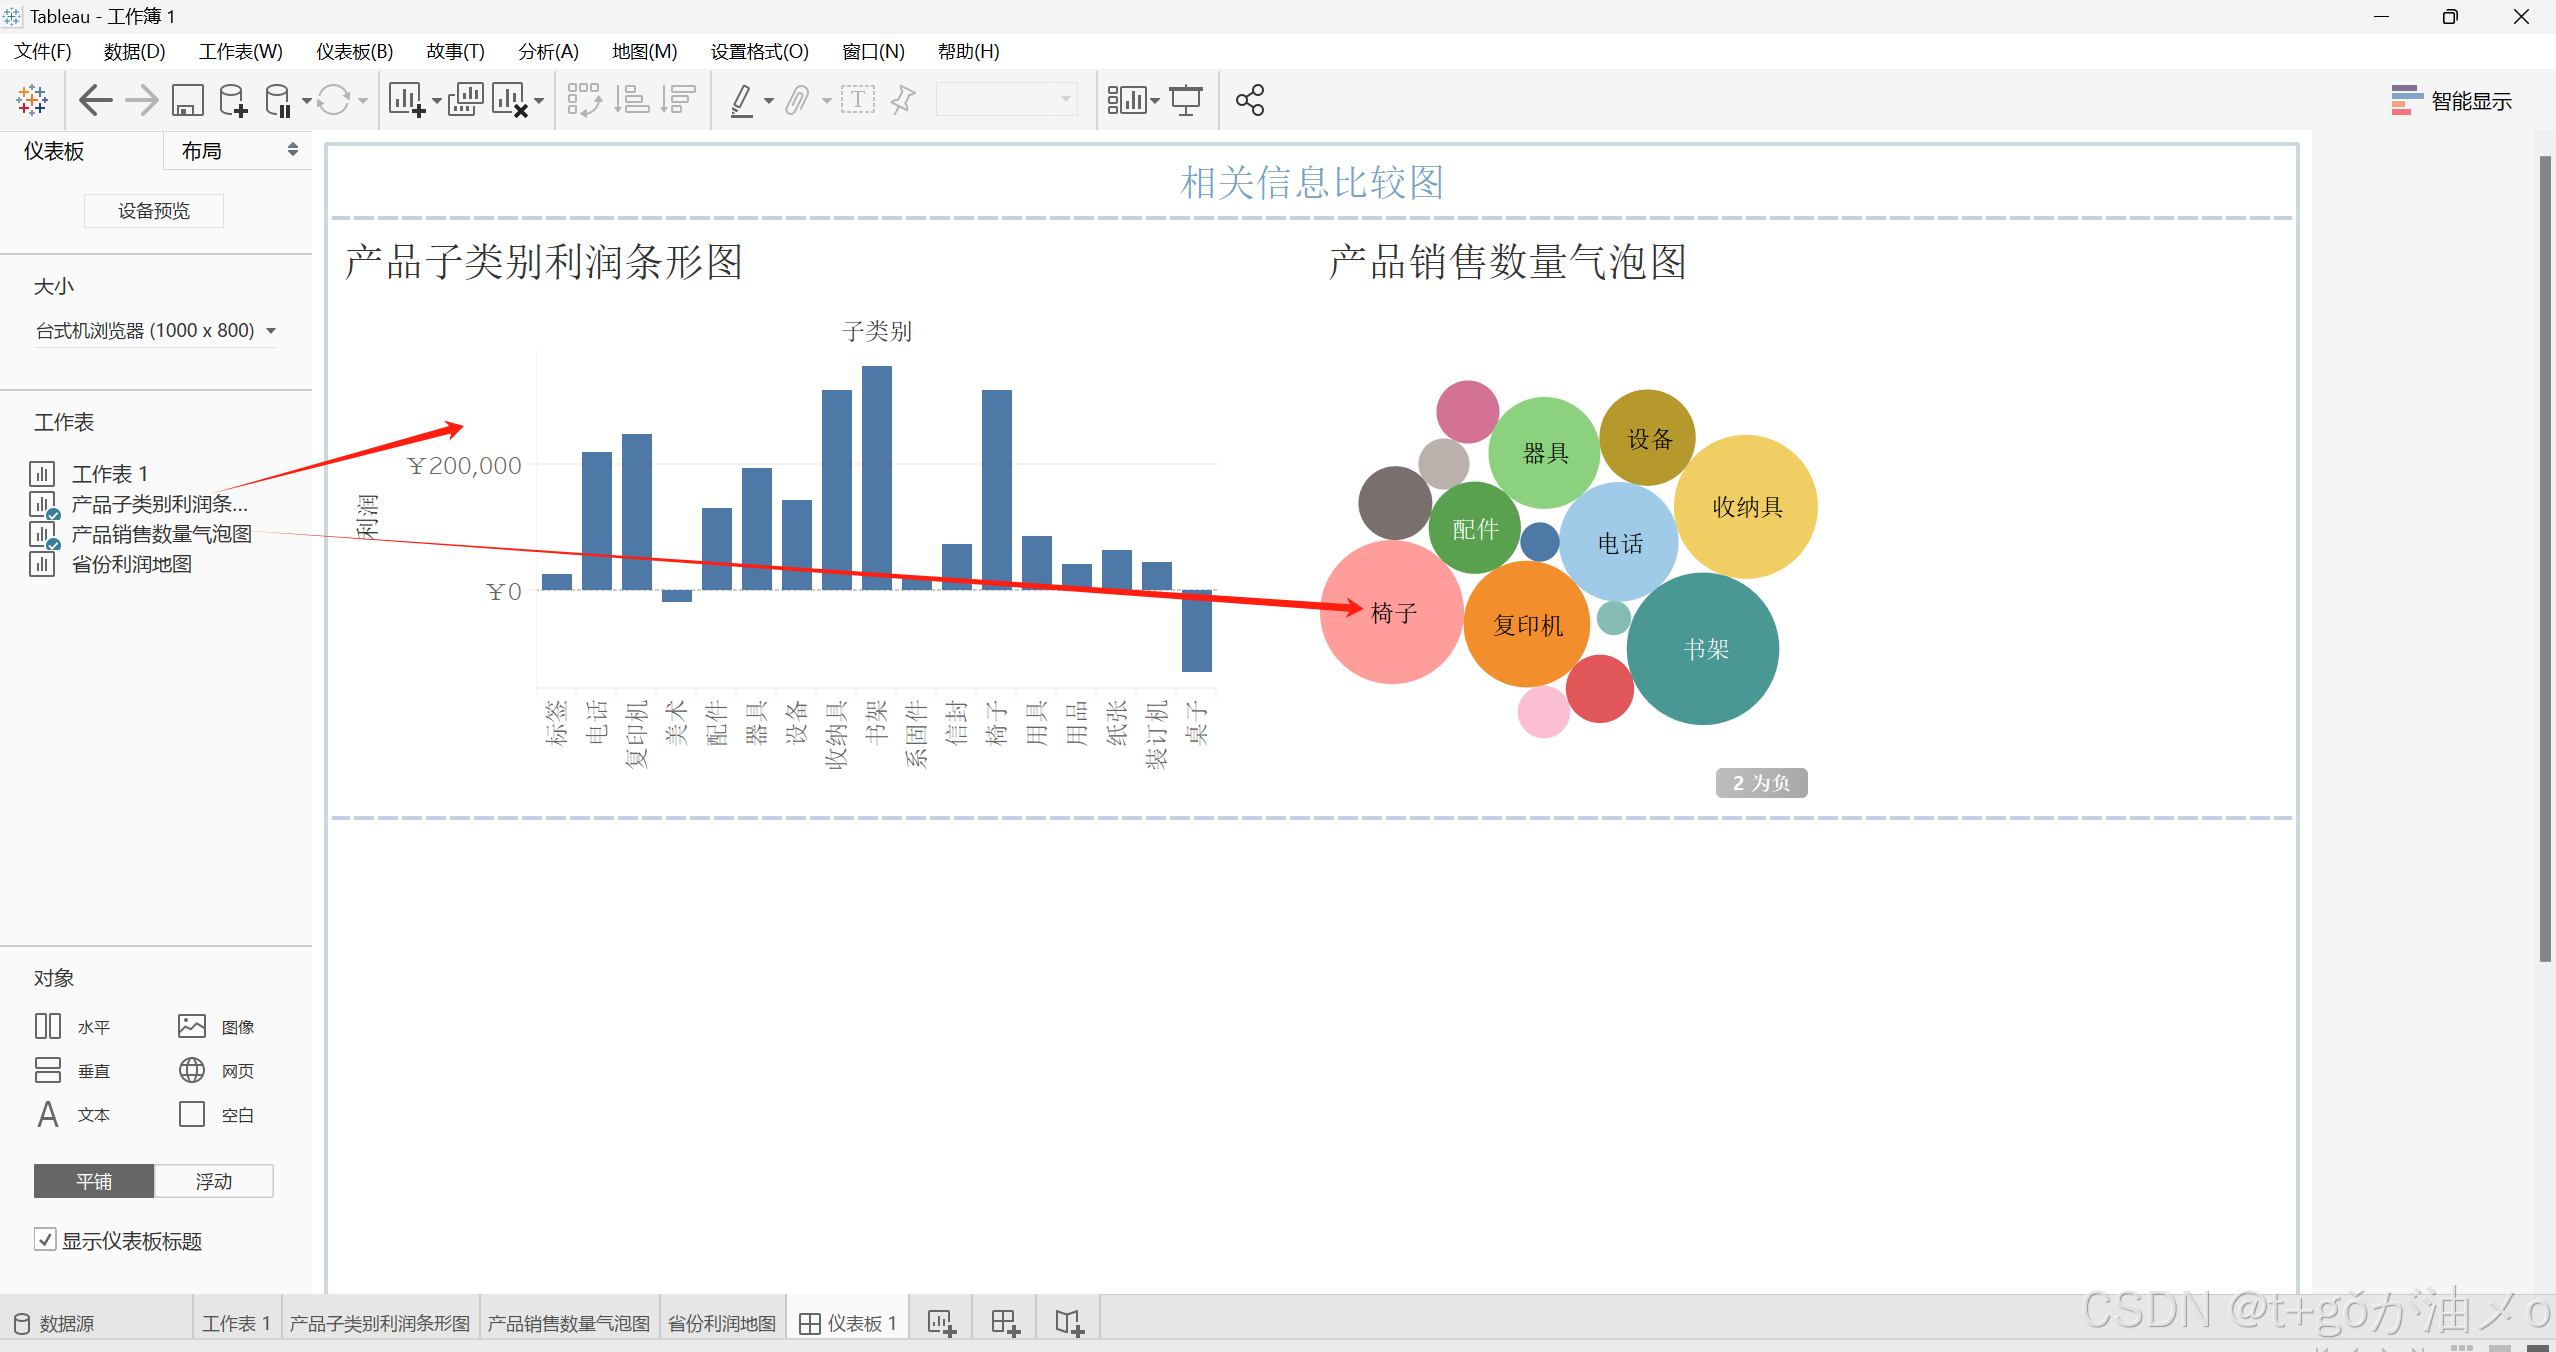Click the new story icon in bottom bar

point(1069,1323)
